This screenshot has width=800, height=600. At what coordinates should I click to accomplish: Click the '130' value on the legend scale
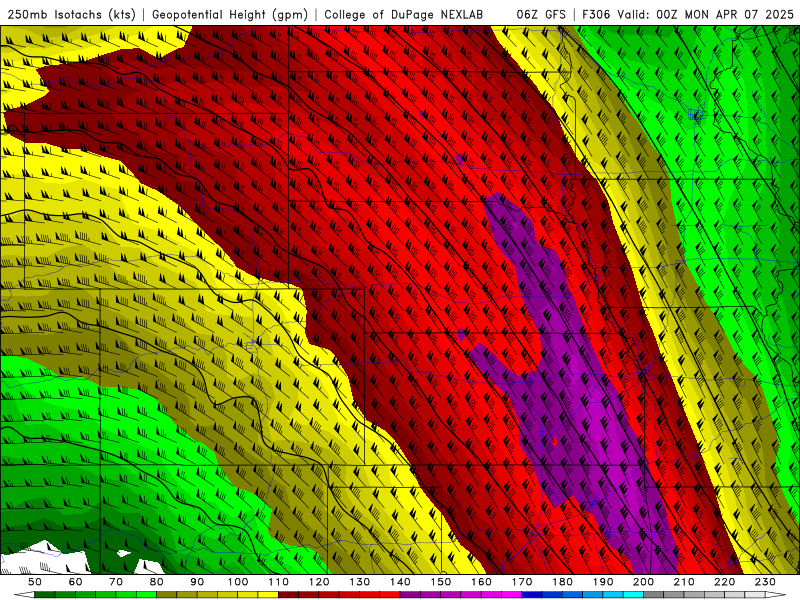click(x=360, y=582)
